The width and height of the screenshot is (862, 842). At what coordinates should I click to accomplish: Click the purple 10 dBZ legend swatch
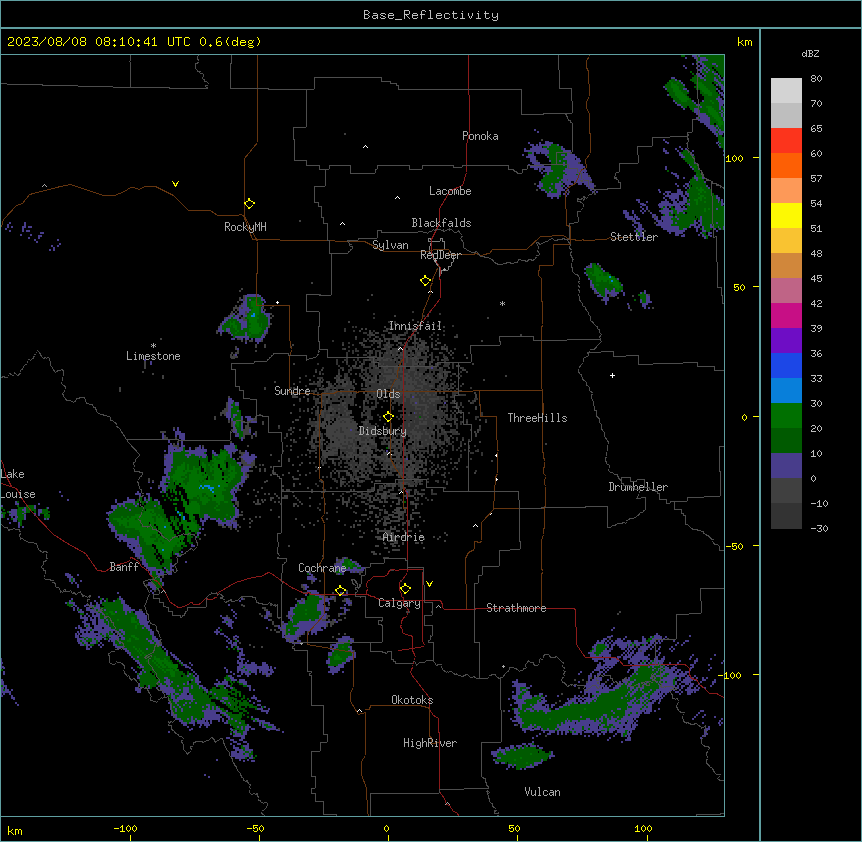(x=786, y=466)
